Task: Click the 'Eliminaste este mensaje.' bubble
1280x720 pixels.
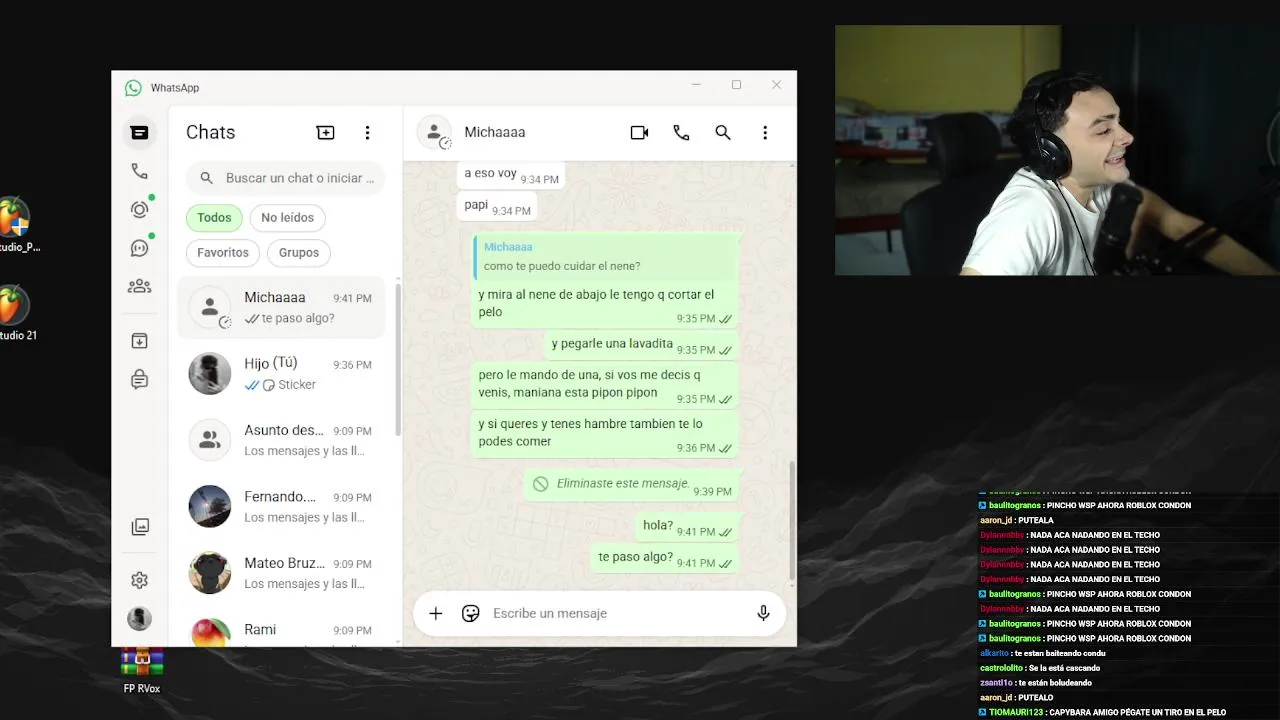Action: [632, 484]
